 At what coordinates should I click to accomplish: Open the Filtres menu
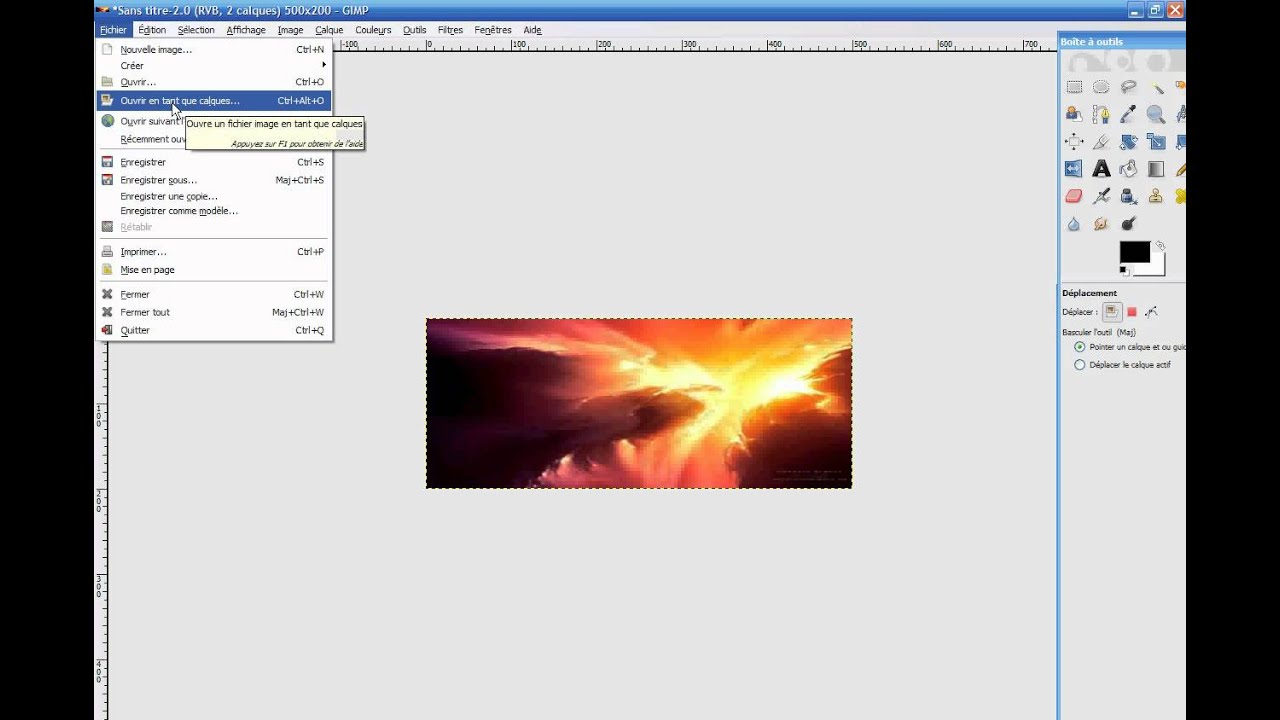pyautogui.click(x=450, y=30)
